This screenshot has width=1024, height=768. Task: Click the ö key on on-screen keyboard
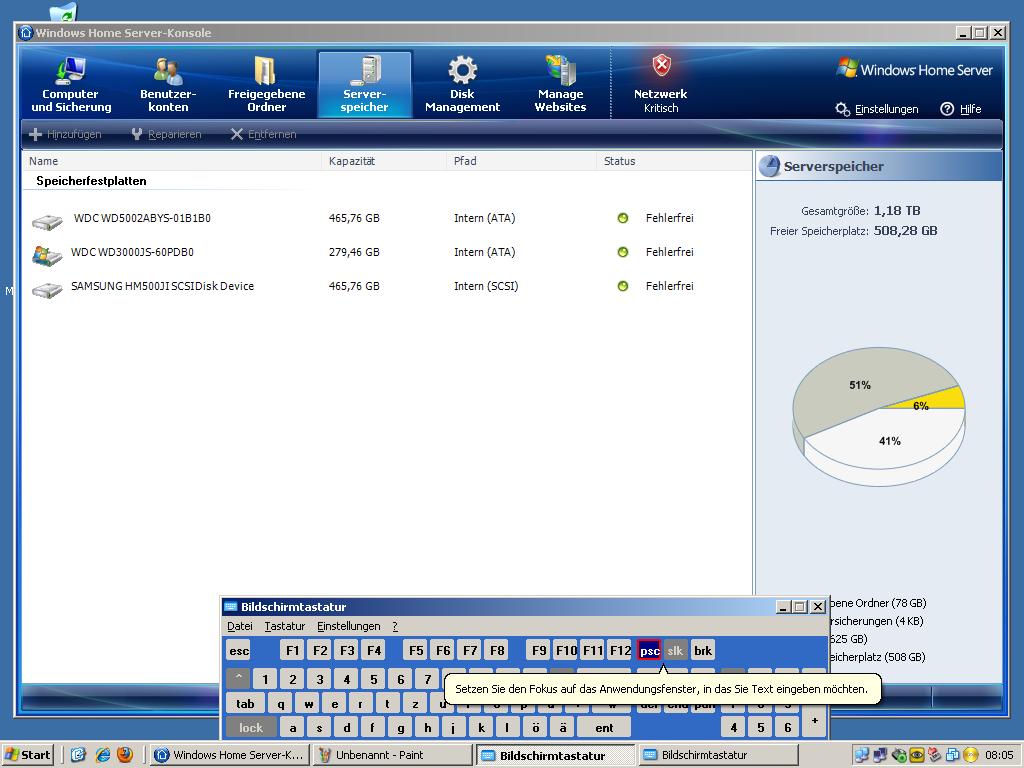536,727
